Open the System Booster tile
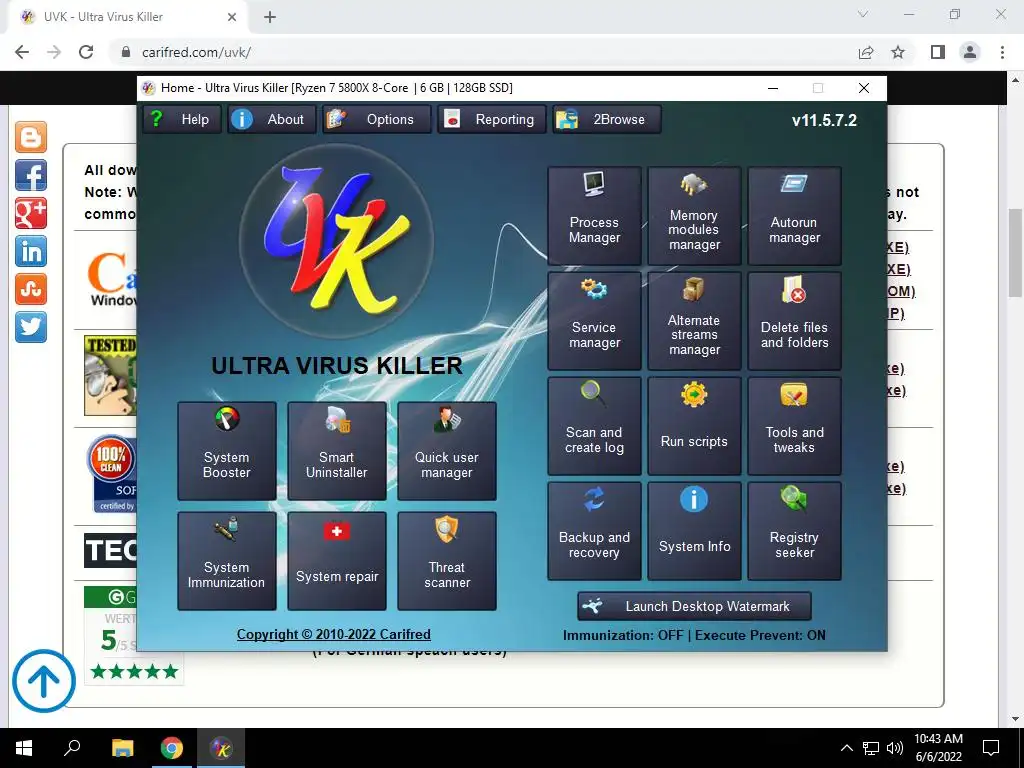1024x768 pixels. point(227,451)
